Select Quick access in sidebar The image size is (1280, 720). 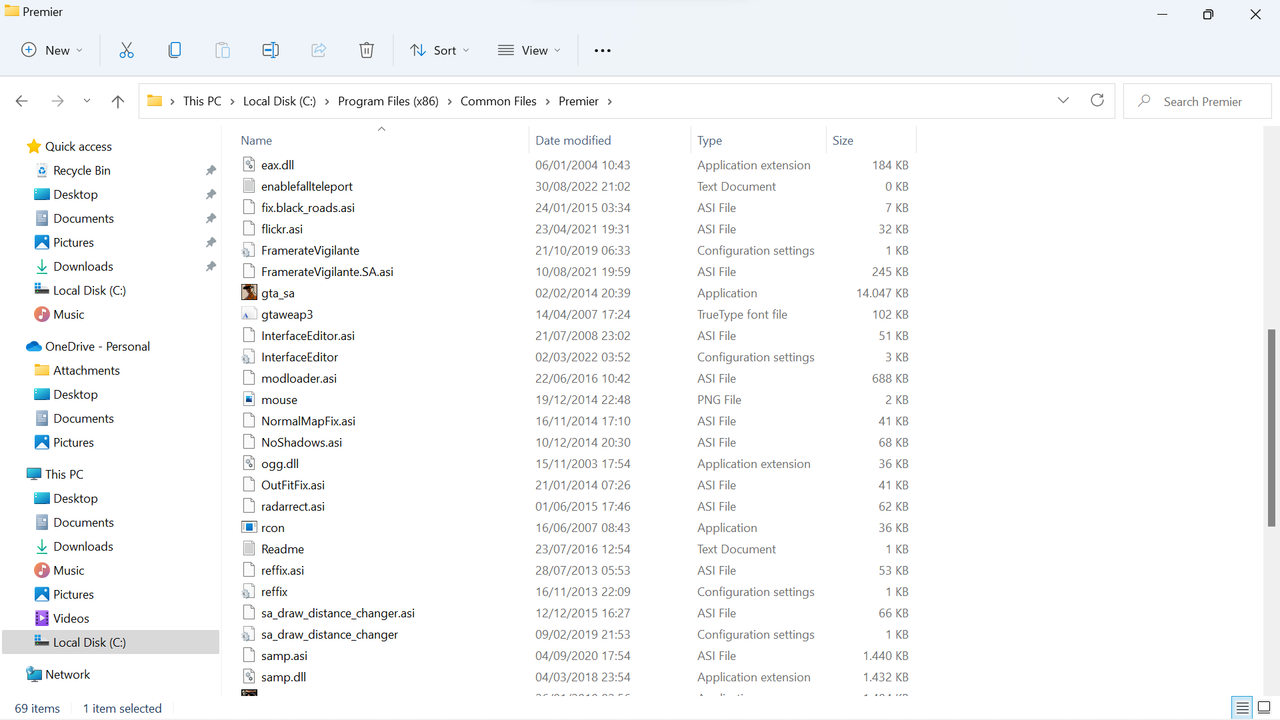tap(78, 147)
